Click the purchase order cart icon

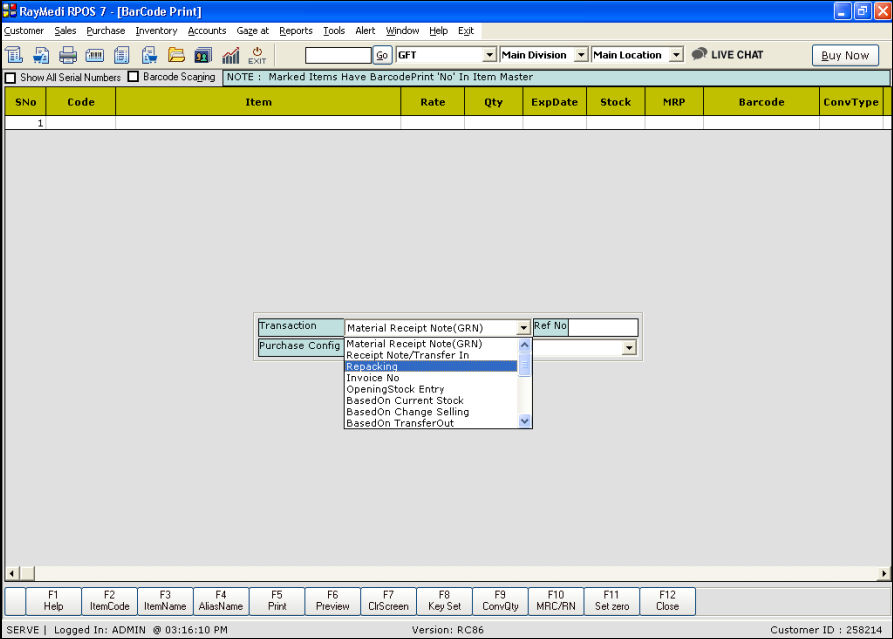(x=149, y=55)
